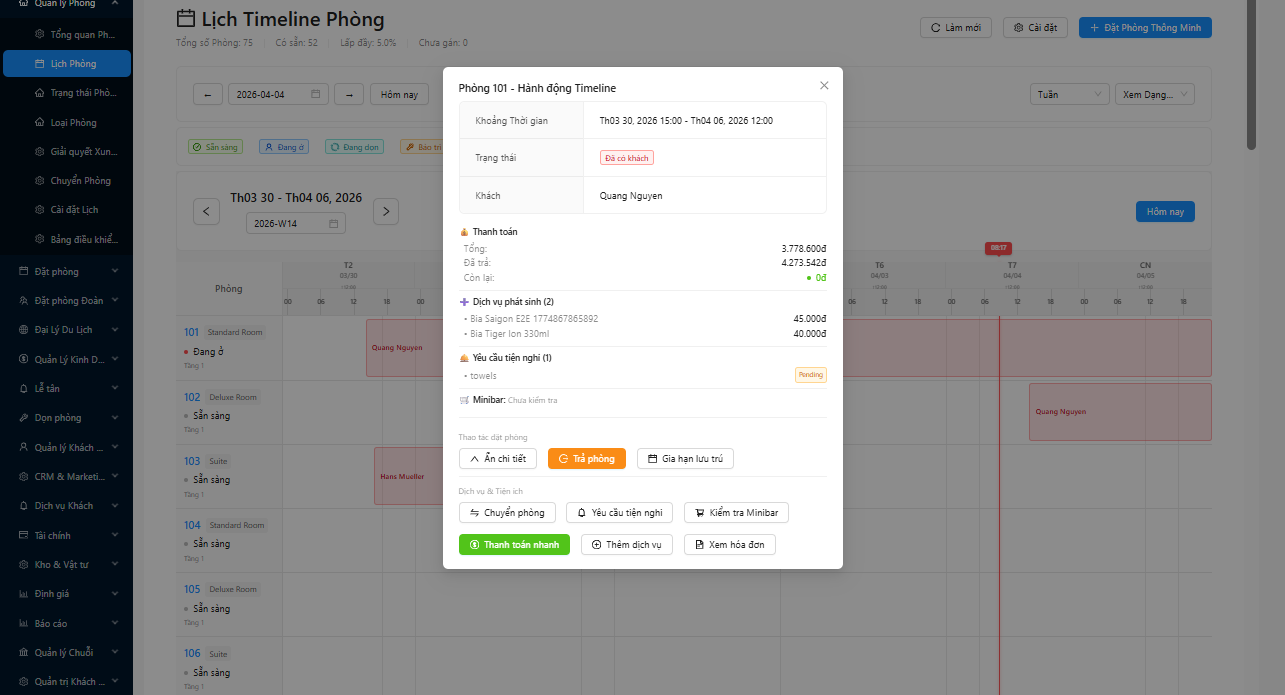The height and width of the screenshot is (695, 1285).
Task: Click the Ẩn chi tiết button
Action: (x=498, y=458)
